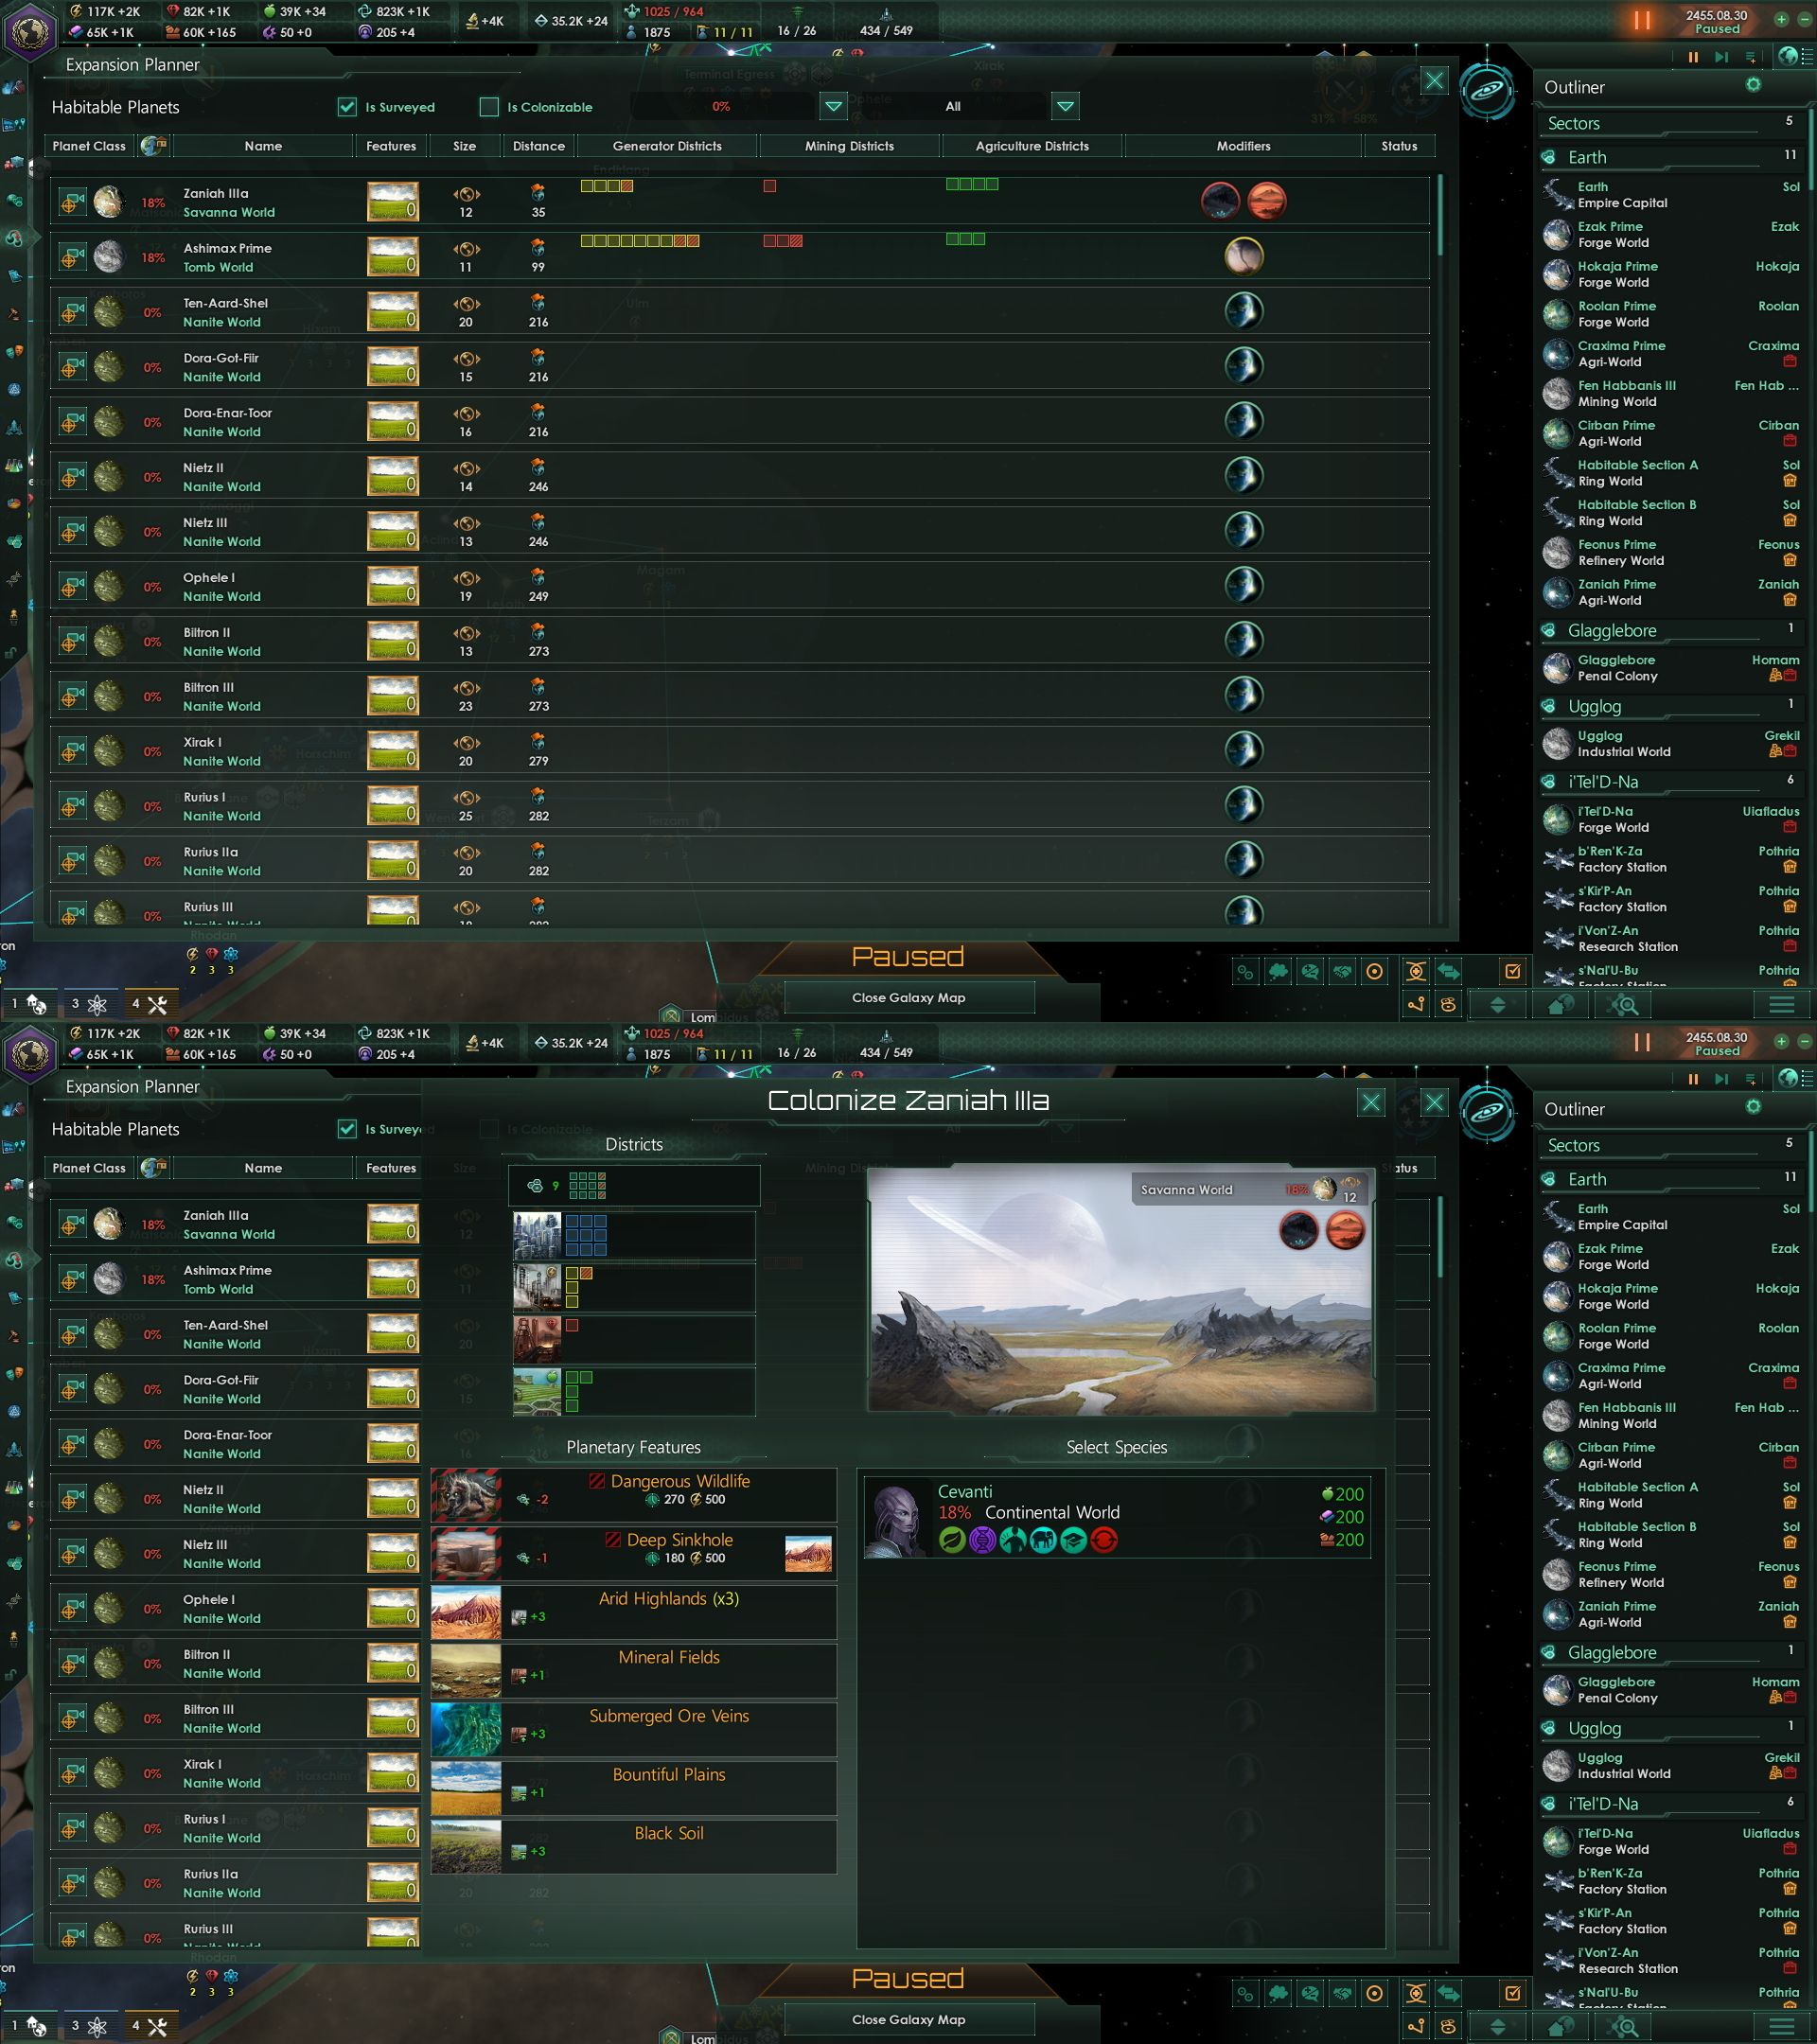Toggle the flag filter beside Planet Class header

point(154,146)
